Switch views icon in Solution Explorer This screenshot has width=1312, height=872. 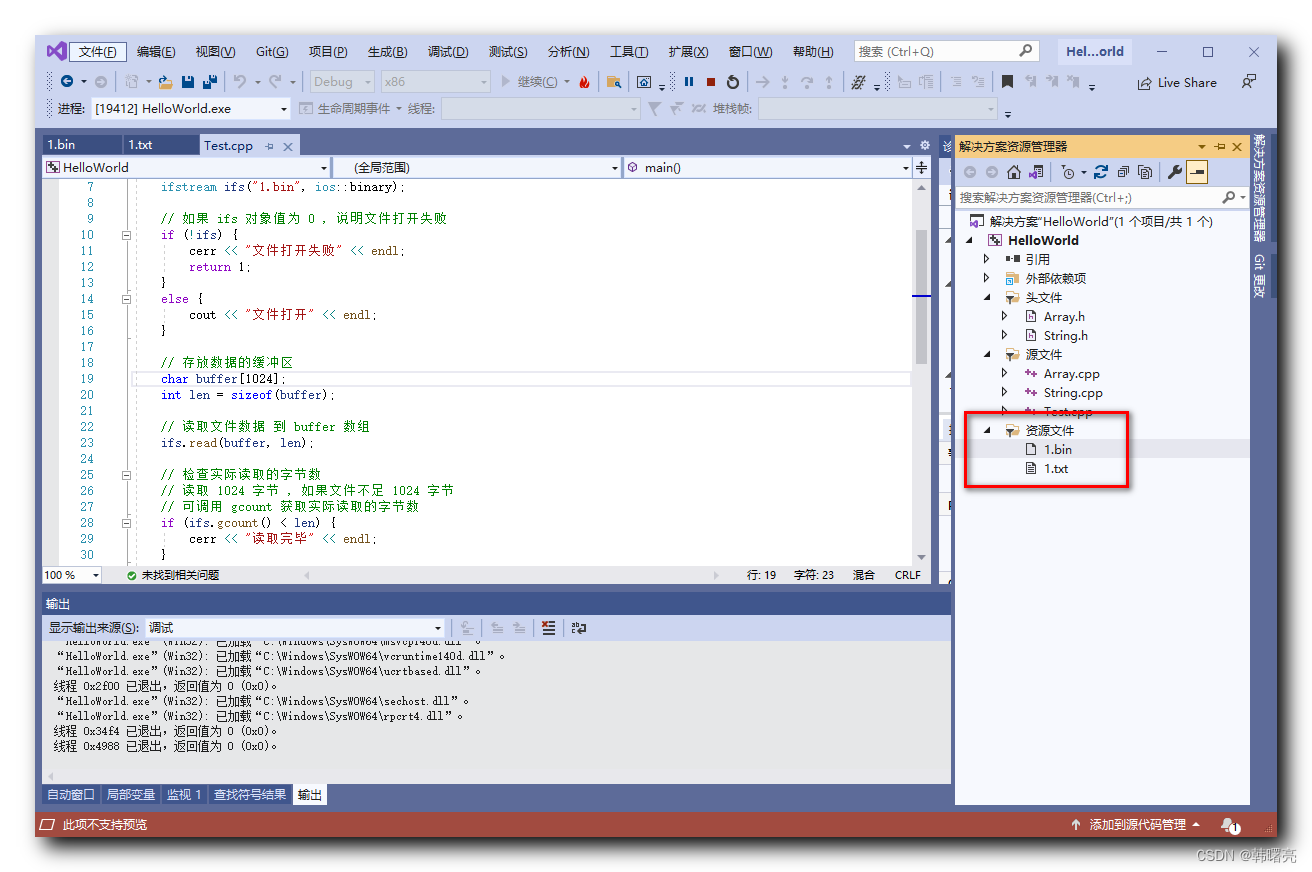point(1036,172)
